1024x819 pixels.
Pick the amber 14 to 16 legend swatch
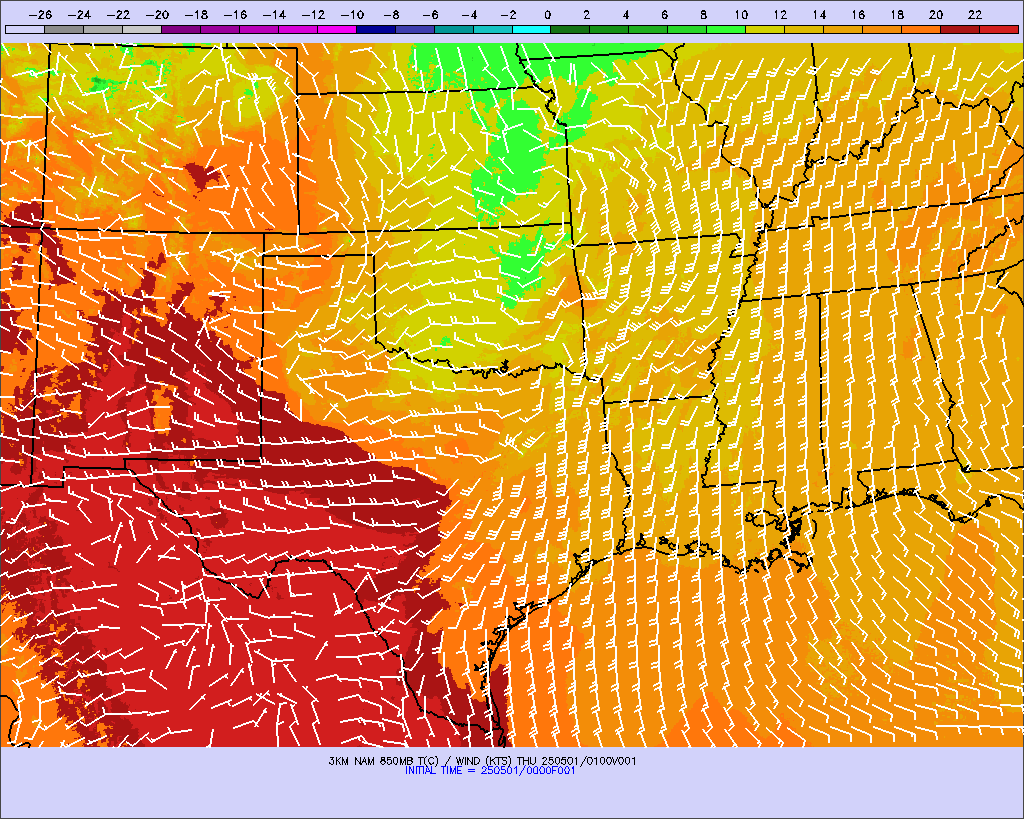click(x=844, y=29)
